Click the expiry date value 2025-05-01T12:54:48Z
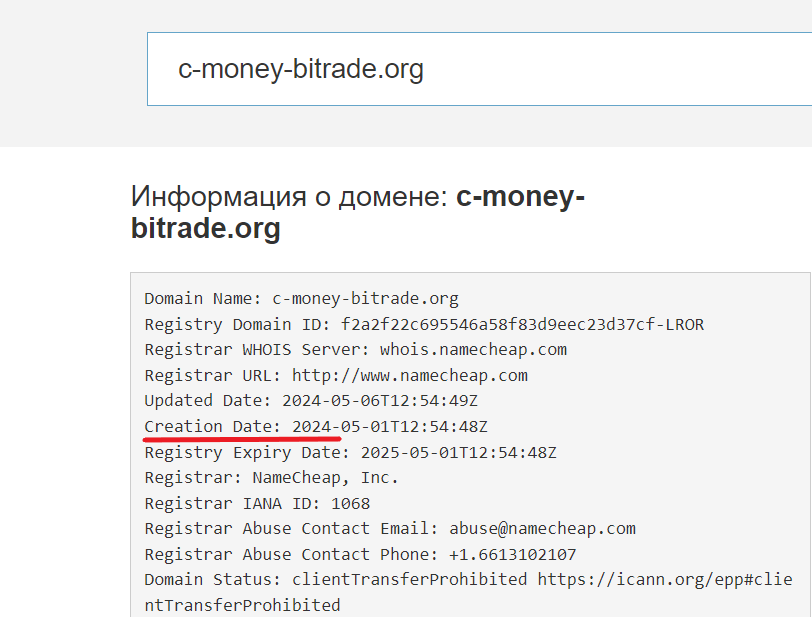Image resolution: width=812 pixels, height=617 pixels. 458,452
